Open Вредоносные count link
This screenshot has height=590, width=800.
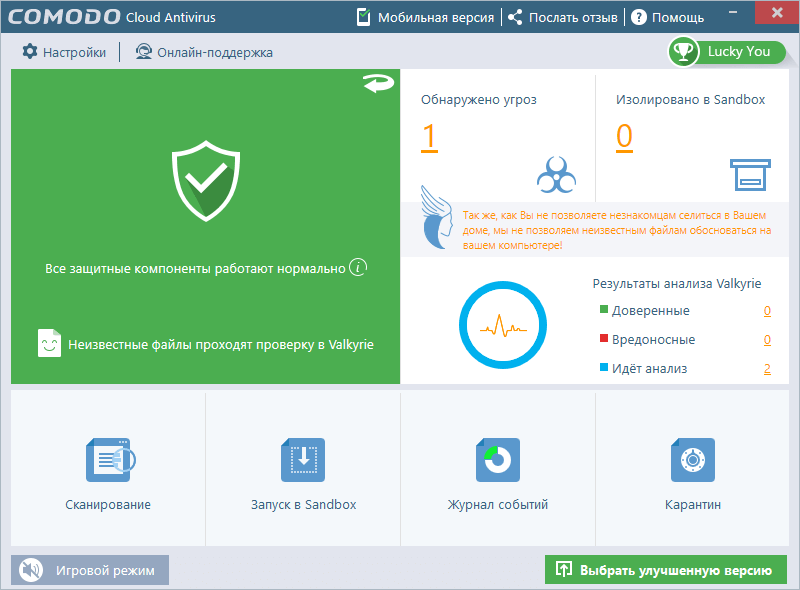point(767,340)
